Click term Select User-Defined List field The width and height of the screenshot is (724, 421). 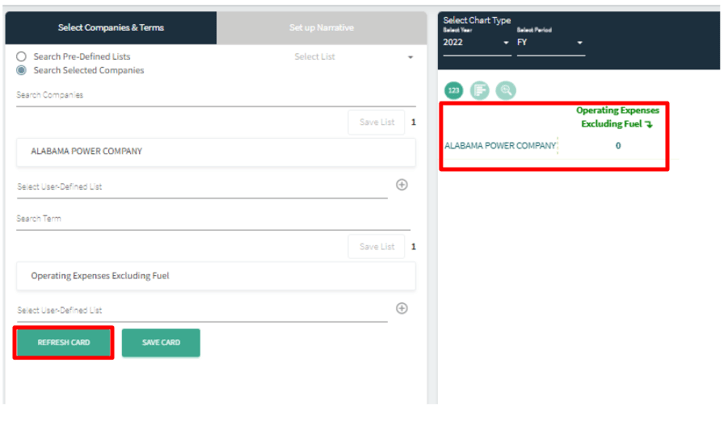(202, 311)
